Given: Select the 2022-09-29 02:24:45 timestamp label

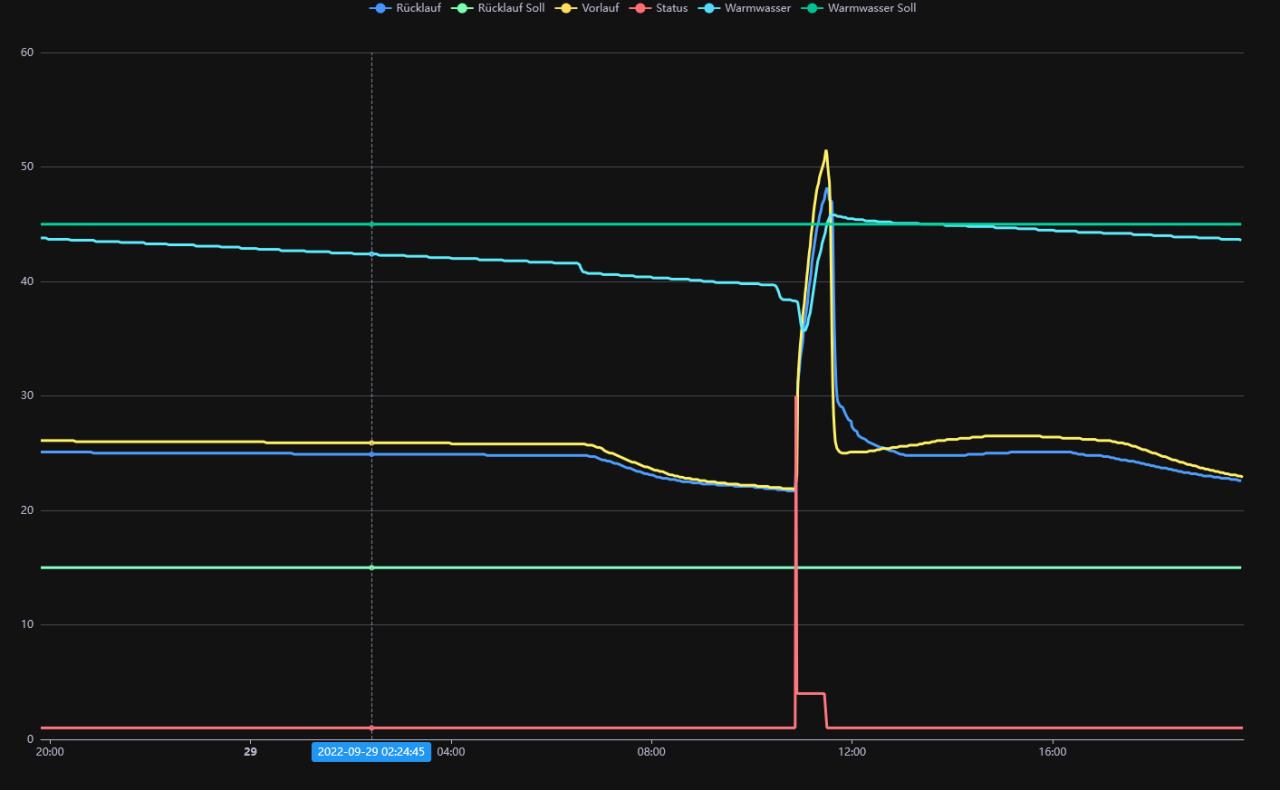Looking at the screenshot, I should pyautogui.click(x=371, y=752).
